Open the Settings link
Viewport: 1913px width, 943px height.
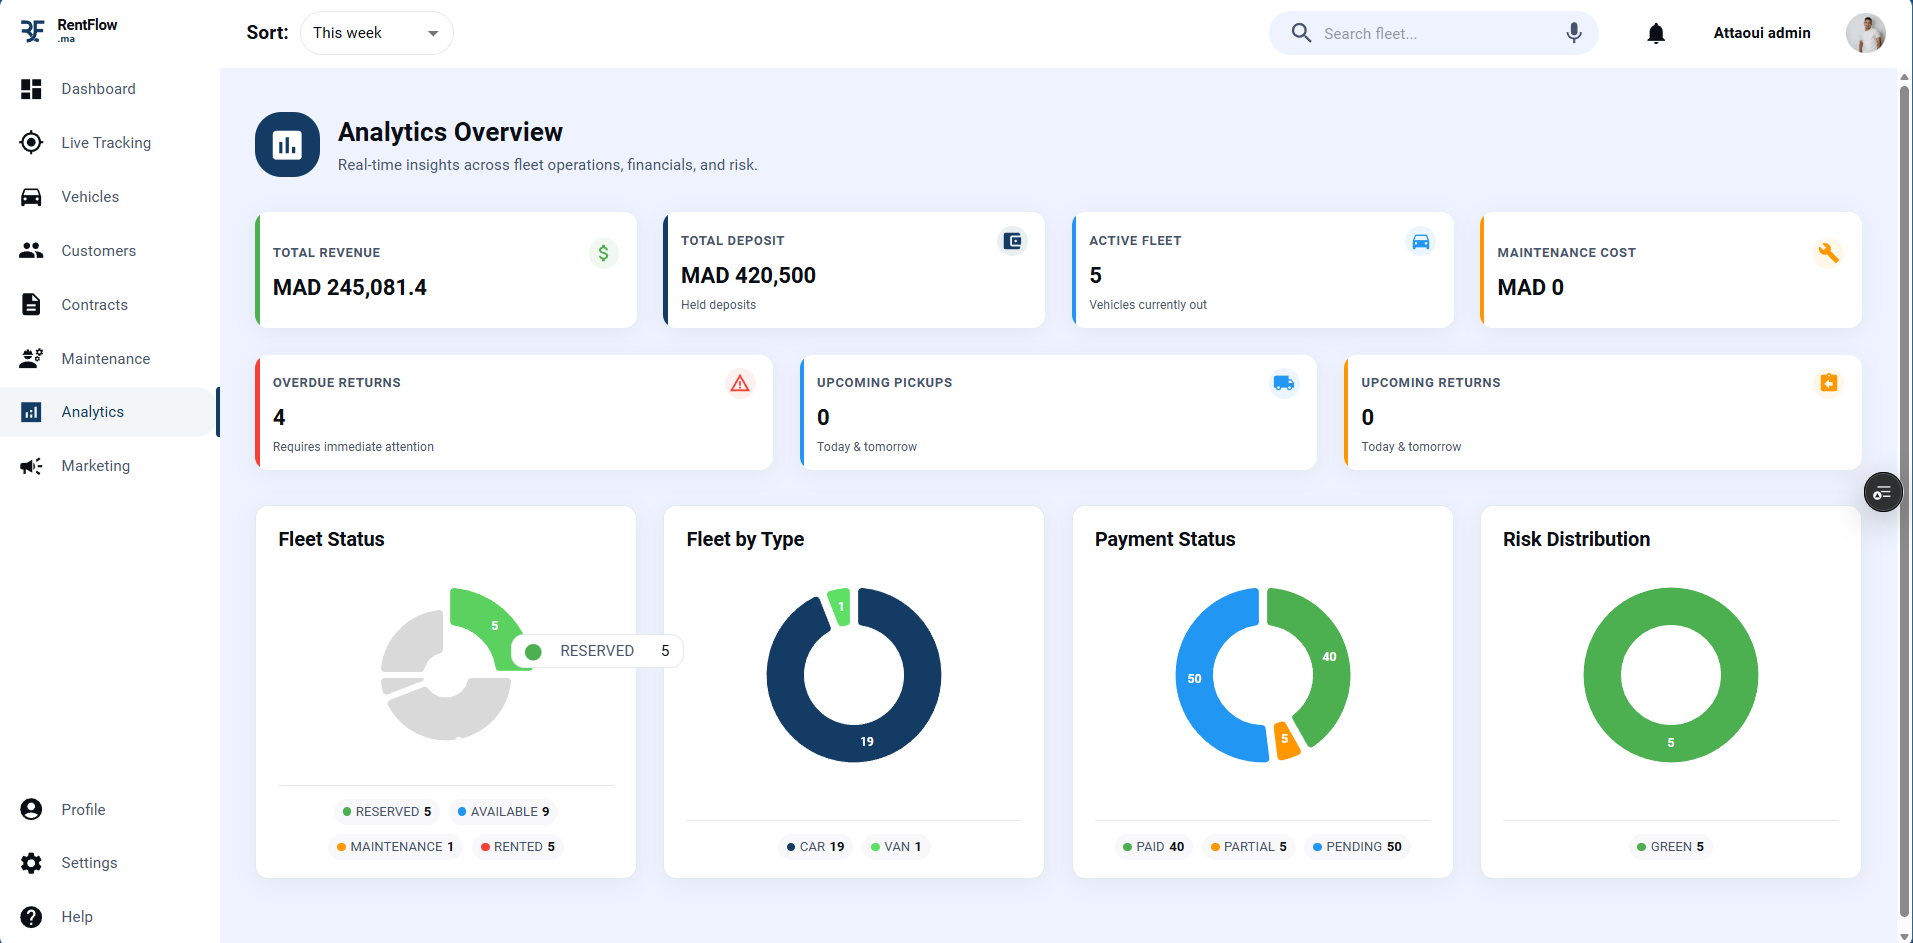point(89,863)
